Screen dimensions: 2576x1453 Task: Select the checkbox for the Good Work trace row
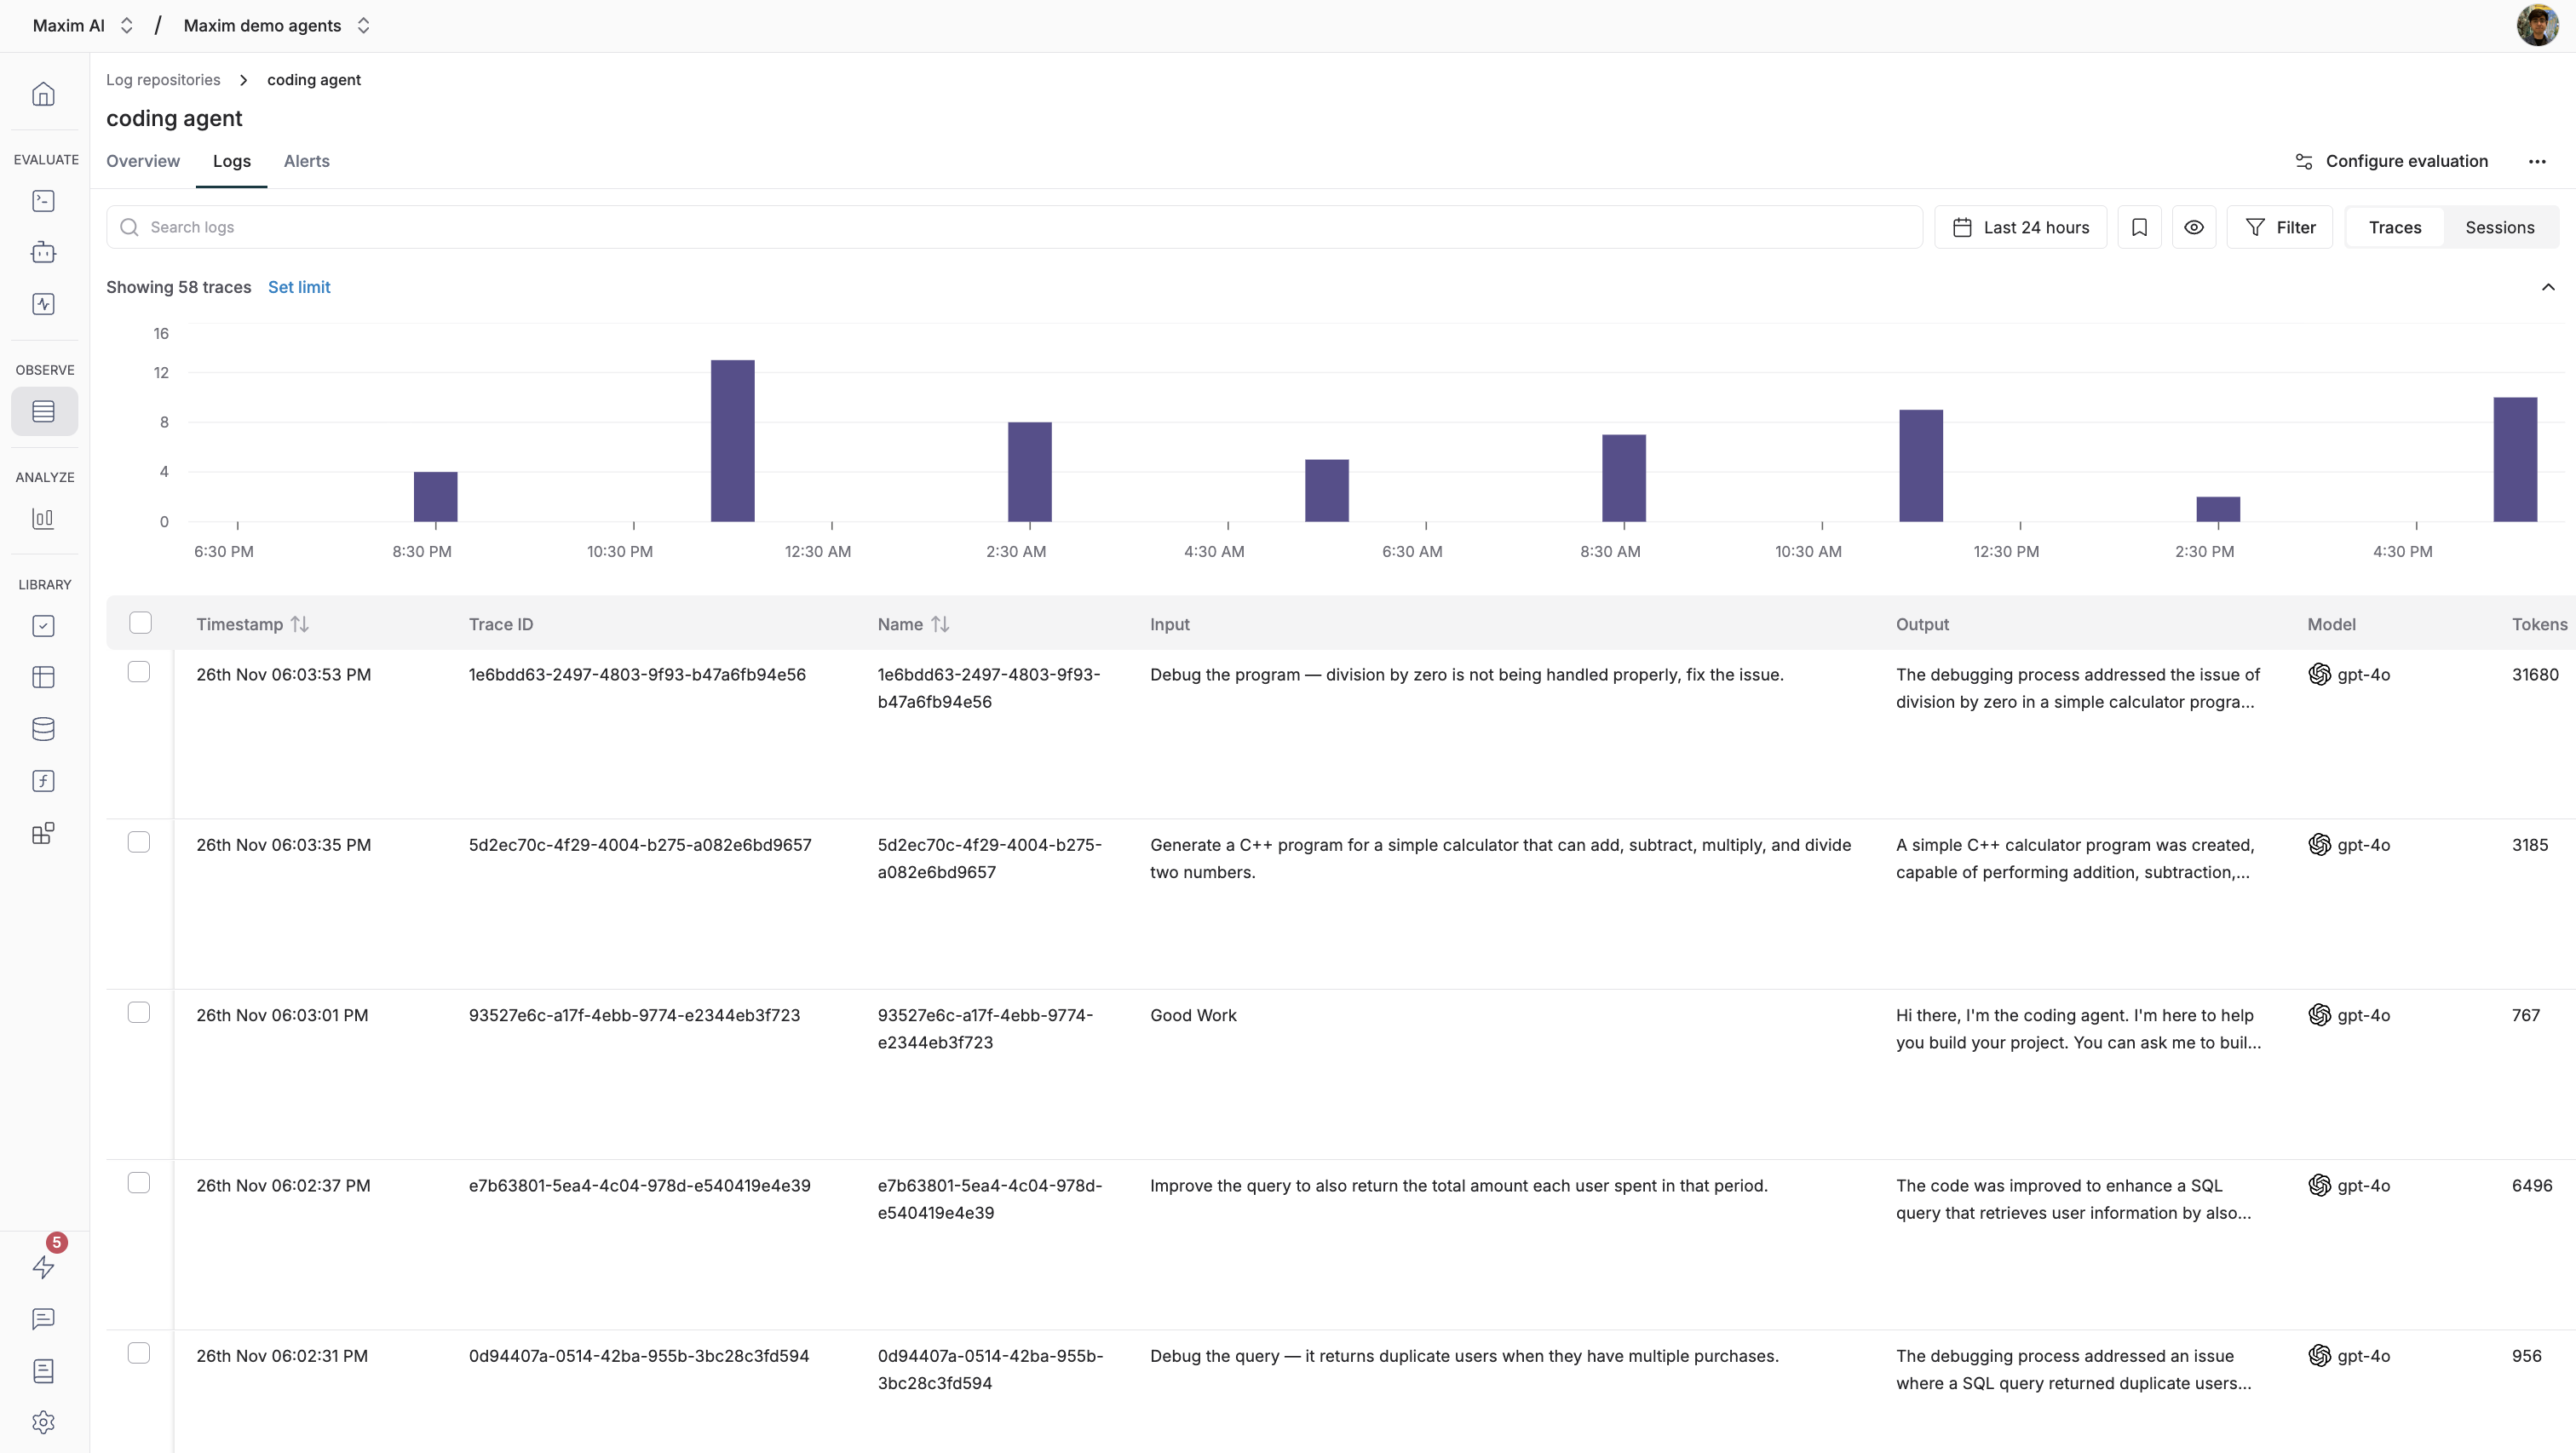click(139, 1012)
